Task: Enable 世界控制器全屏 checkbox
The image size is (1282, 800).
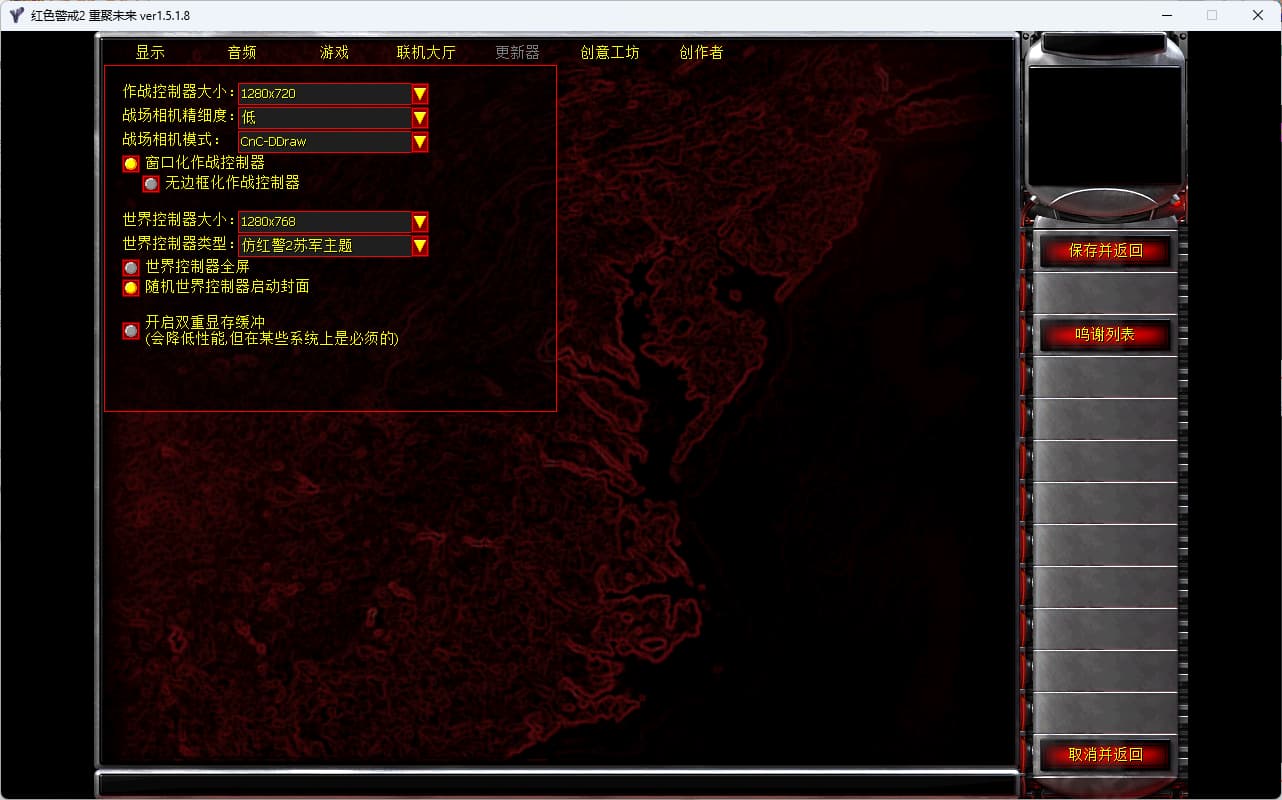Action: [131, 268]
